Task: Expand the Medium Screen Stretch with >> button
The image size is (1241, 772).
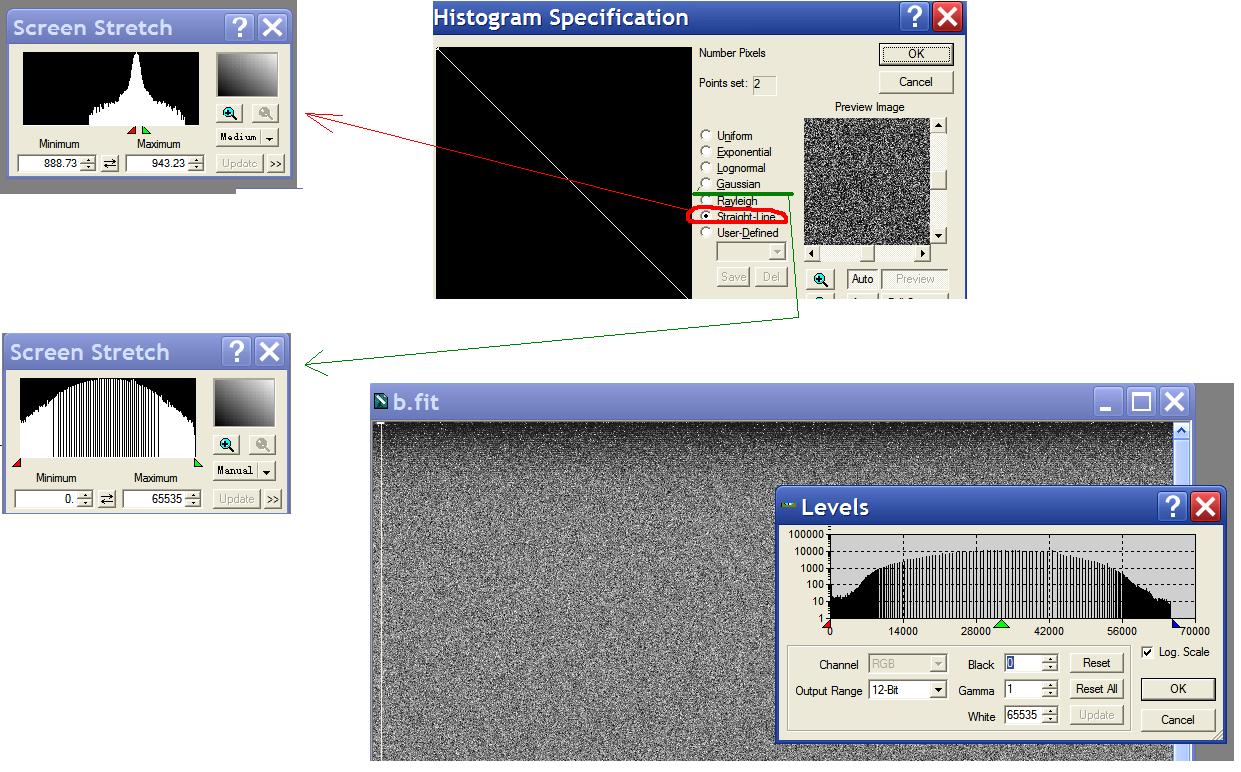Action: [x=275, y=164]
